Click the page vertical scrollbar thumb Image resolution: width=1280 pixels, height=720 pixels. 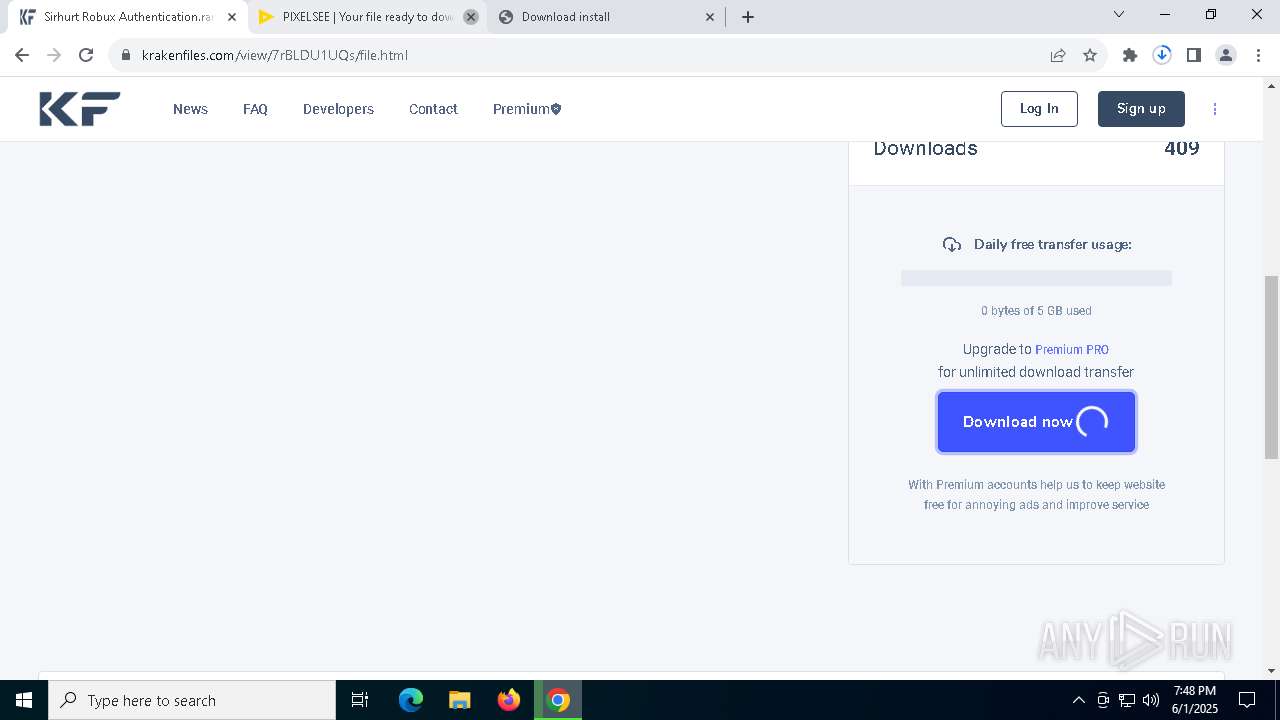1272,367
